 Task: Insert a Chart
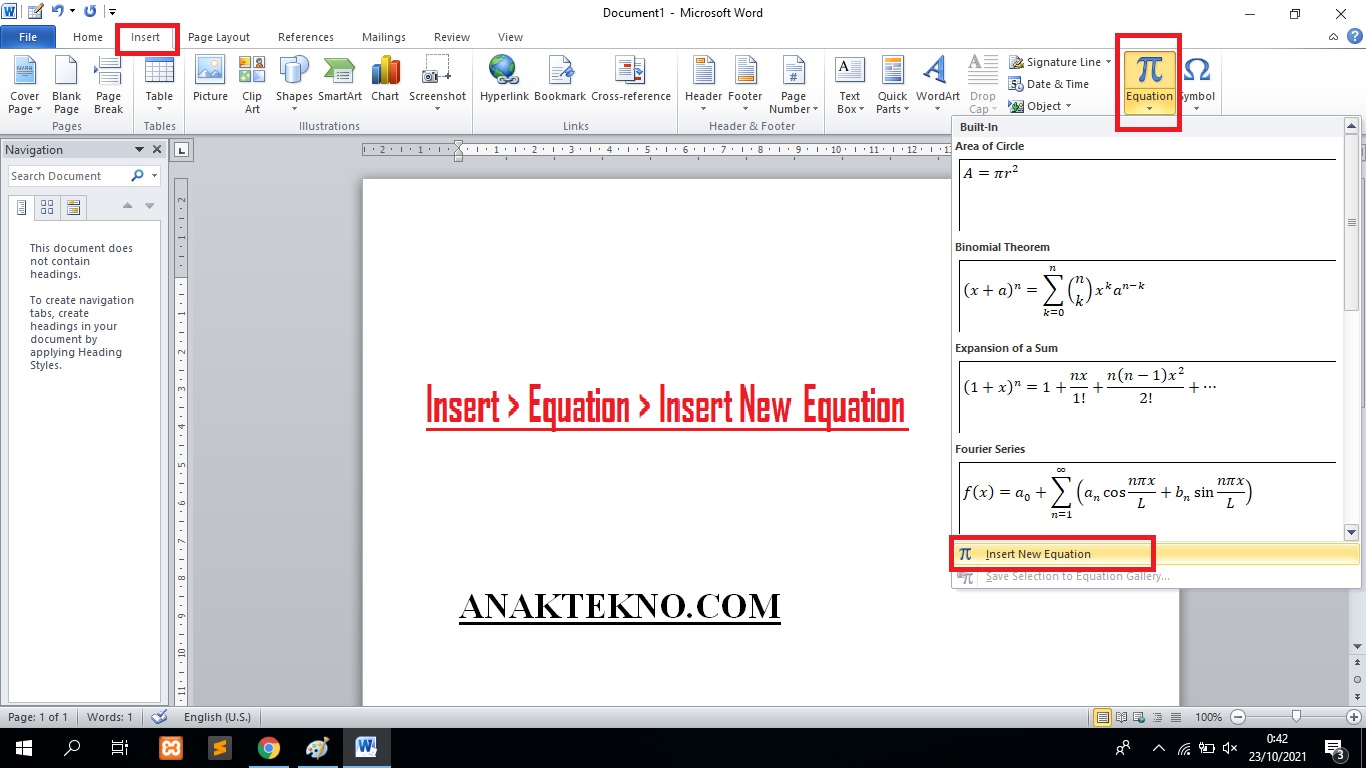(x=385, y=80)
